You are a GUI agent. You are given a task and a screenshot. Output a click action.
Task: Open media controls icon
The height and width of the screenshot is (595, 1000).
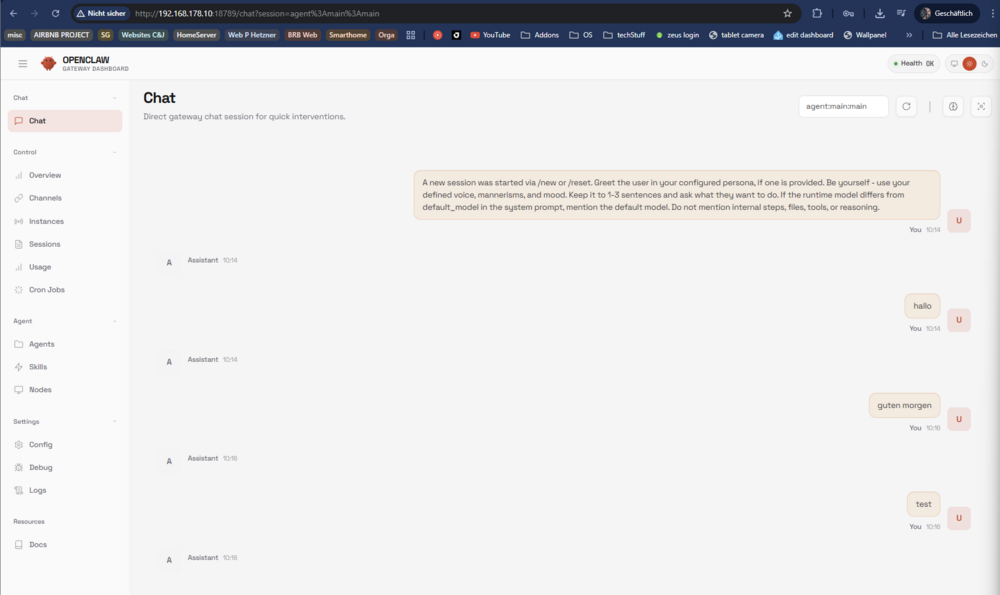[x=901, y=13]
